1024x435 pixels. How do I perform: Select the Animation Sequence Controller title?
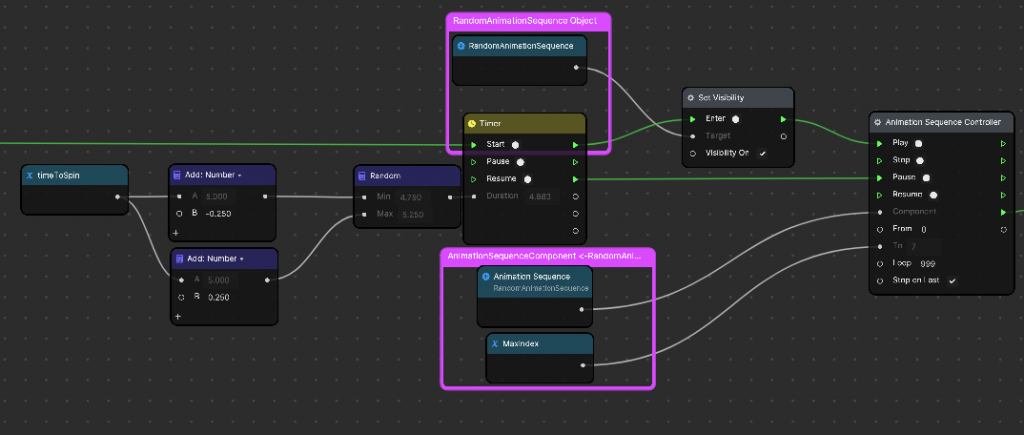pyautogui.click(x=943, y=122)
